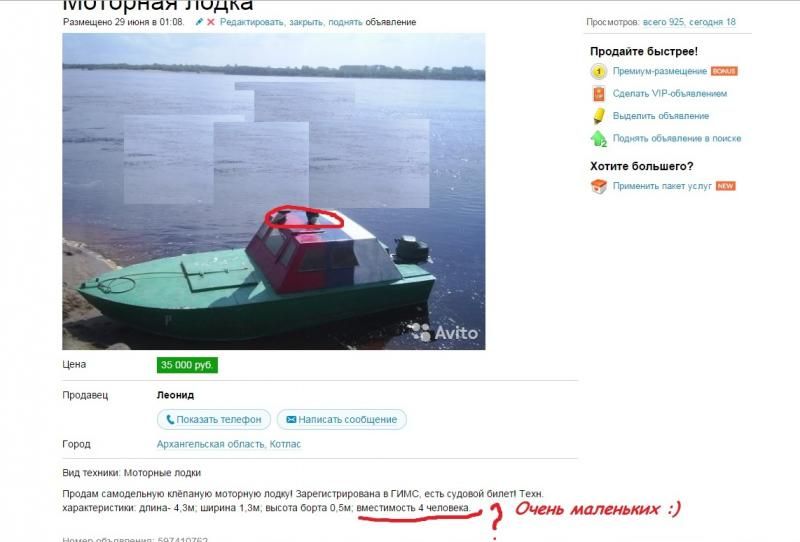This screenshot has height=542, width=800.
Task: Open Премиум-размещение link
Action: coord(660,71)
